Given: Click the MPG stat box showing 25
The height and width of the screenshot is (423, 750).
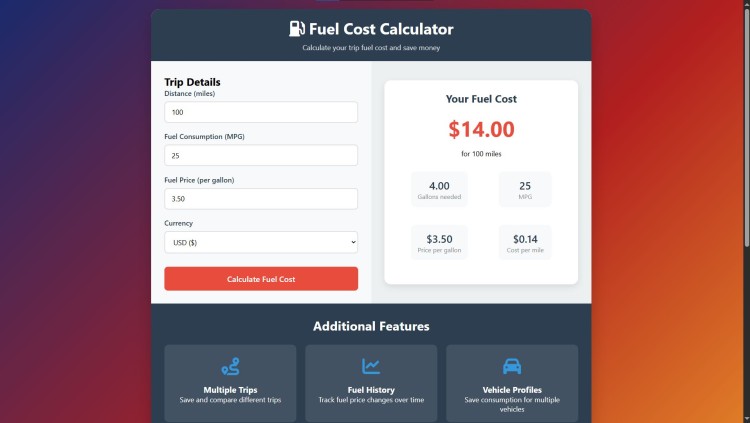Looking at the screenshot, I should click(x=525, y=189).
